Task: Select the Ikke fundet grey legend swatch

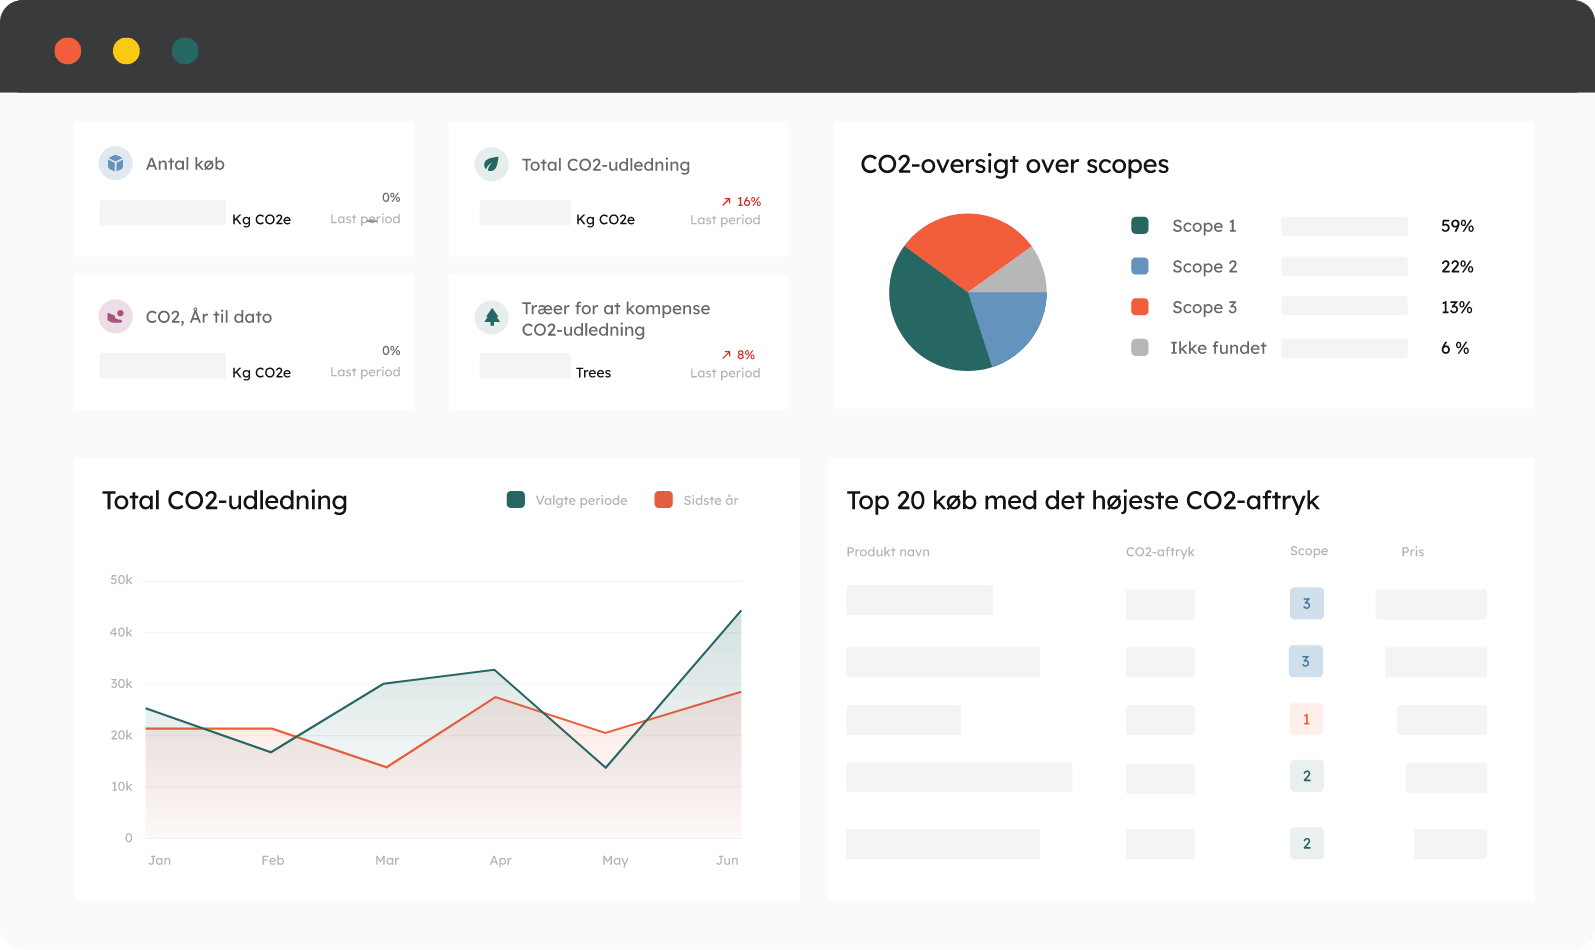Action: point(1140,348)
